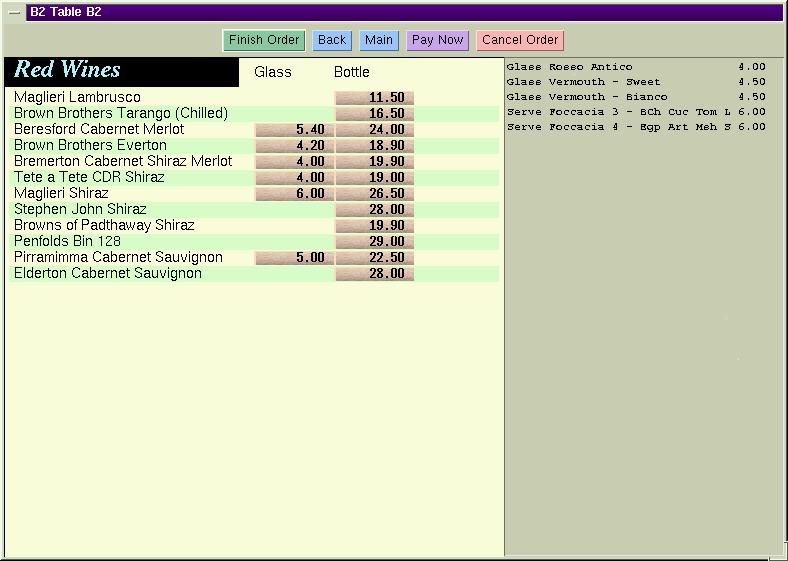
Task: Add Stephen John Shiraz bottle 28.00
Action: pos(374,210)
